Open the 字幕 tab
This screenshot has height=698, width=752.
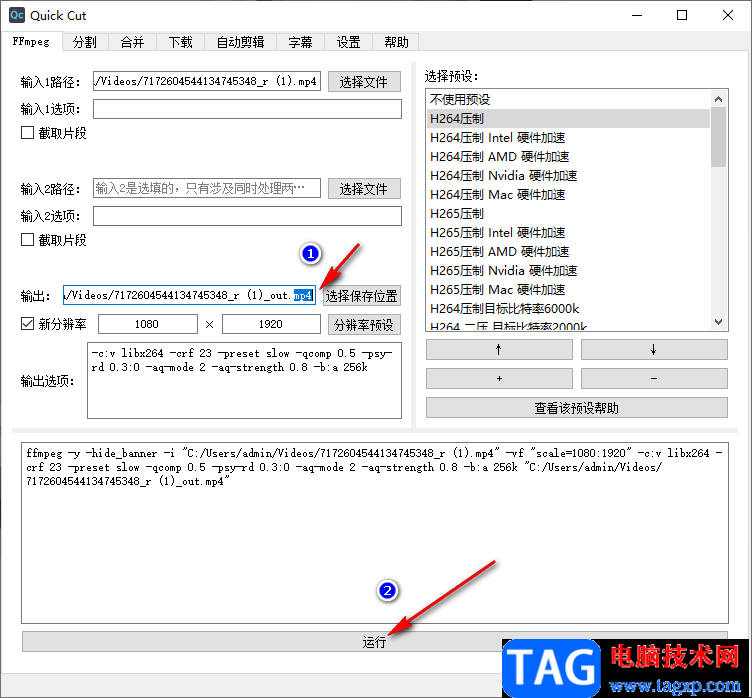[301, 42]
